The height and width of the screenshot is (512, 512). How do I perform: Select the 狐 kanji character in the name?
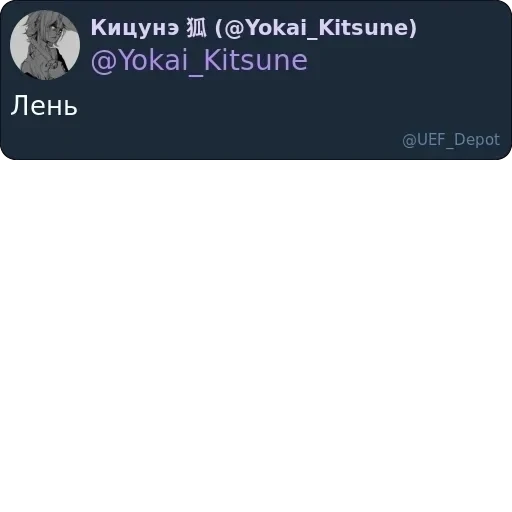point(196,27)
